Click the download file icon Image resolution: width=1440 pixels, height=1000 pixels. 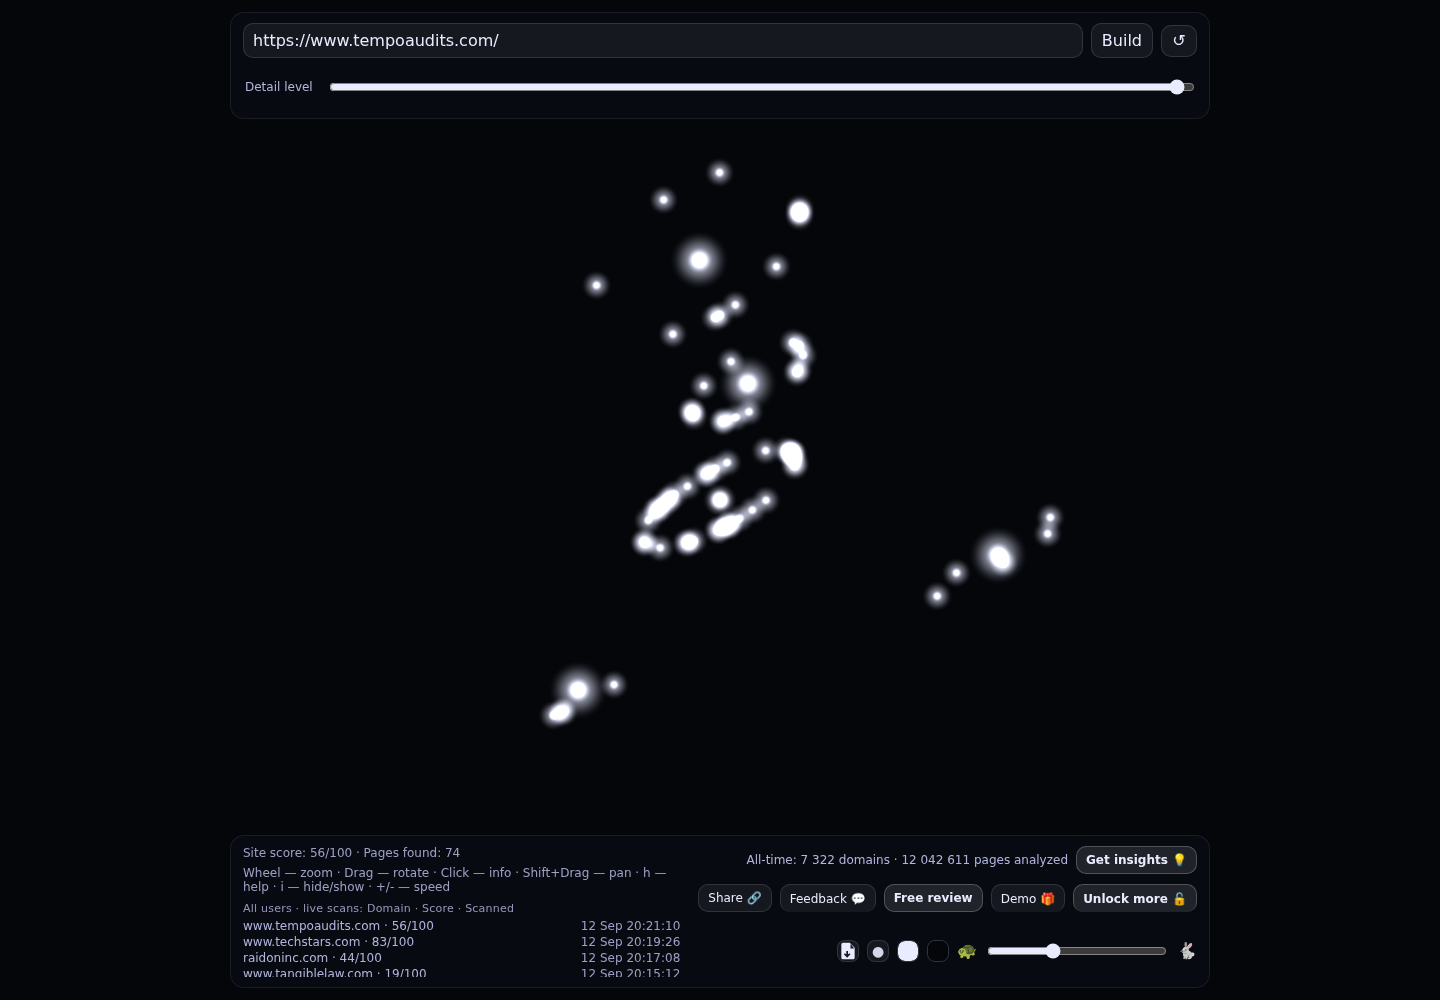click(x=848, y=951)
